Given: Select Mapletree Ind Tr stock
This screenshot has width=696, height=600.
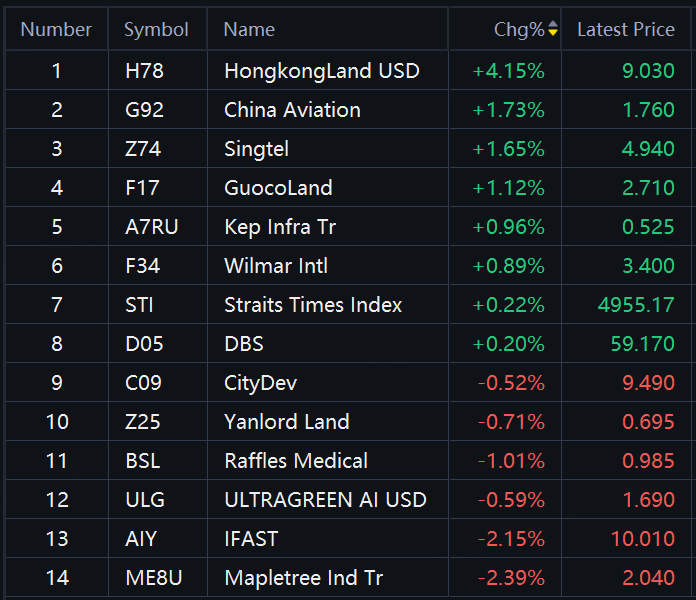Looking at the screenshot, I should 303,578.
